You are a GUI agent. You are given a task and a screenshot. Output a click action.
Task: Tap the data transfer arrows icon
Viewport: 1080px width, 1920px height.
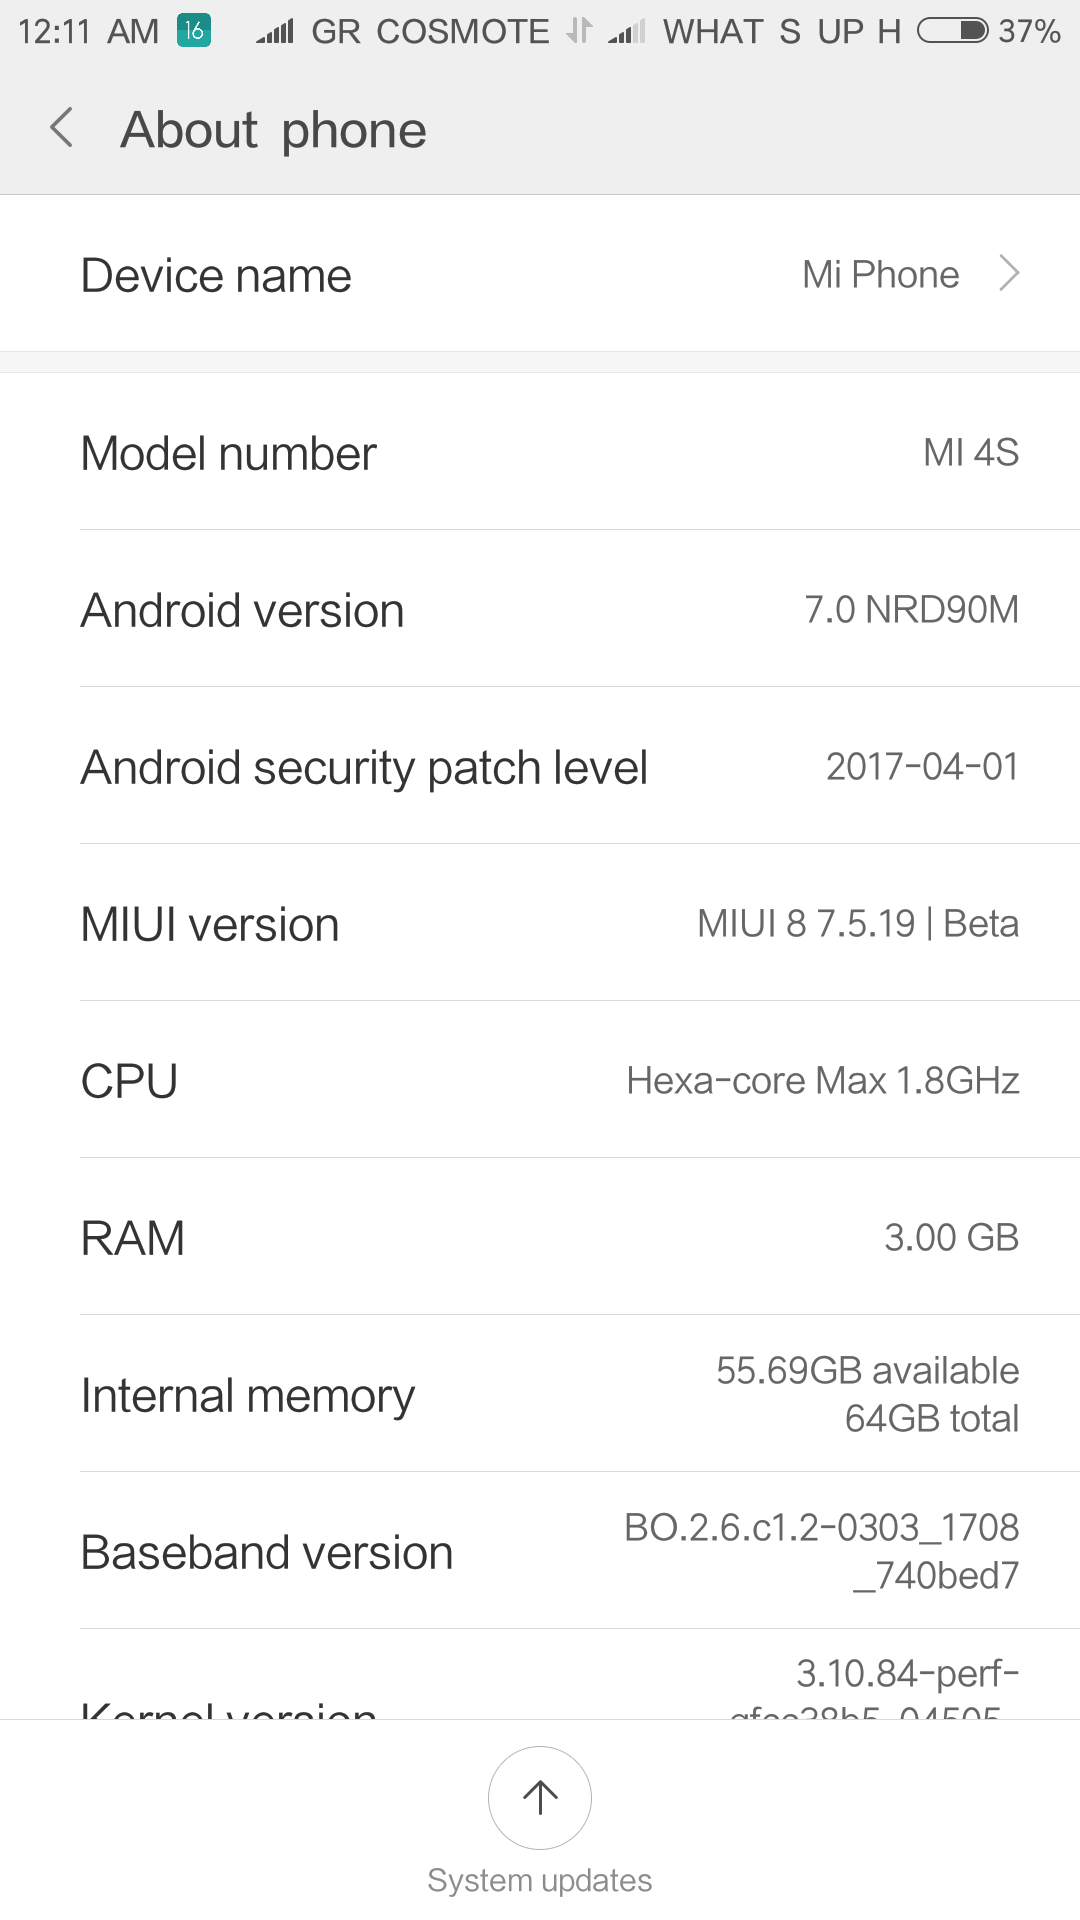coord(579,31)
